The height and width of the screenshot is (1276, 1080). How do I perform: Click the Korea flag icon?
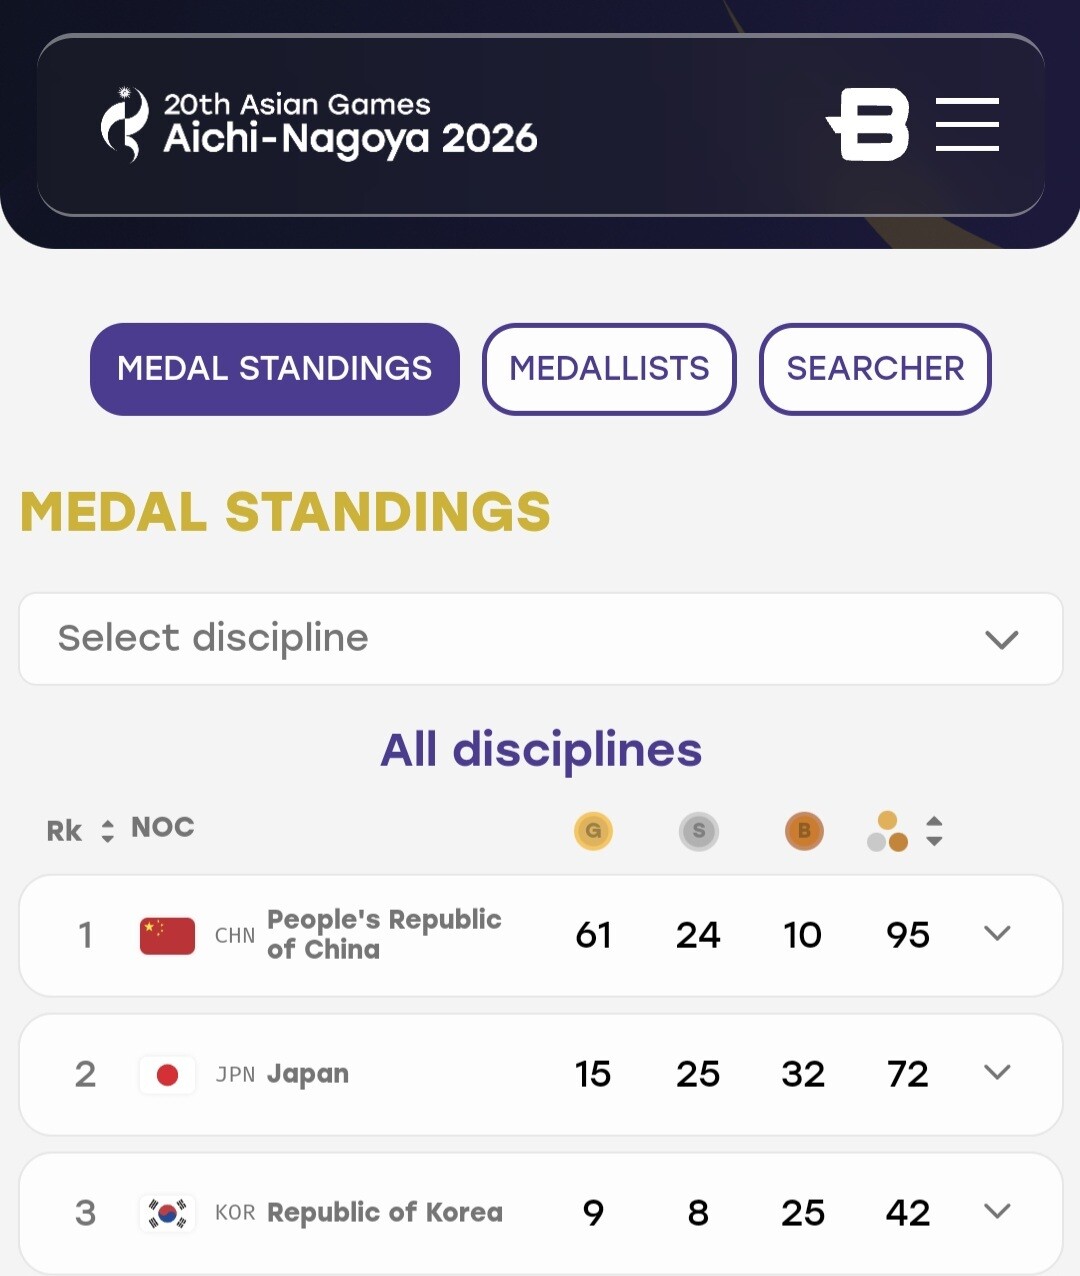[x=167, y=1214]
